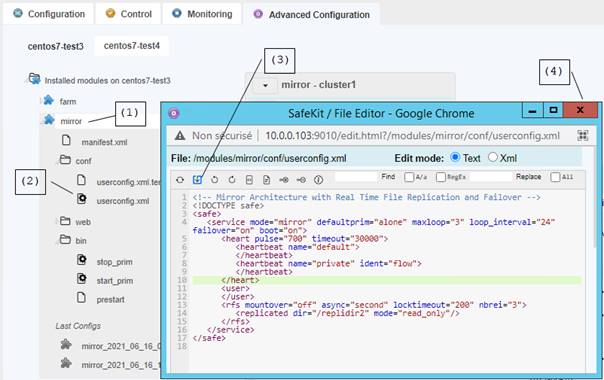Image resolution: width=604 pixels, height=380 pixels.
Task: Click the puzzle icon next to mirror module
Action: [x=49, y=119]
